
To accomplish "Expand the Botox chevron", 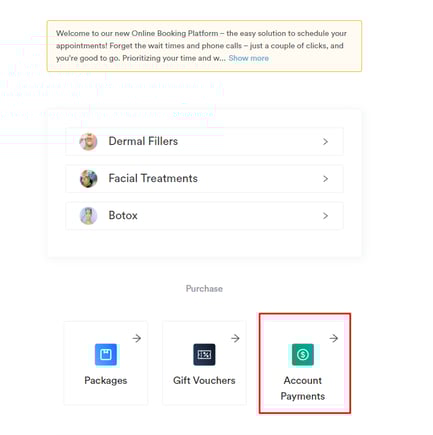I will coord(325,216).
